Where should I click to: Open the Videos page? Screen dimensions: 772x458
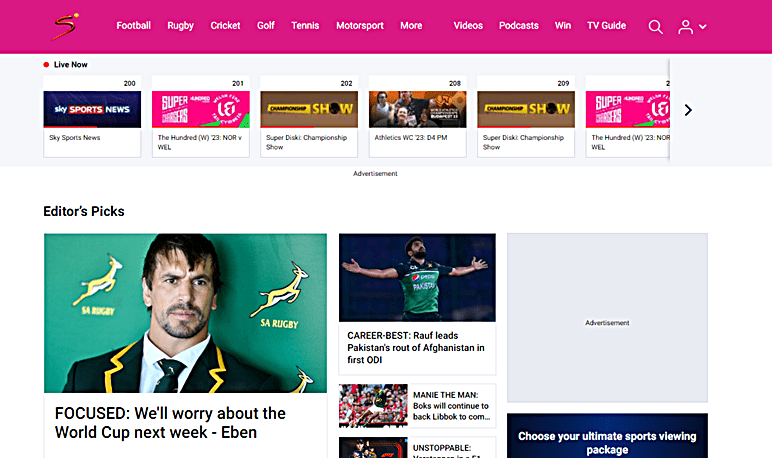coord(467,26)
